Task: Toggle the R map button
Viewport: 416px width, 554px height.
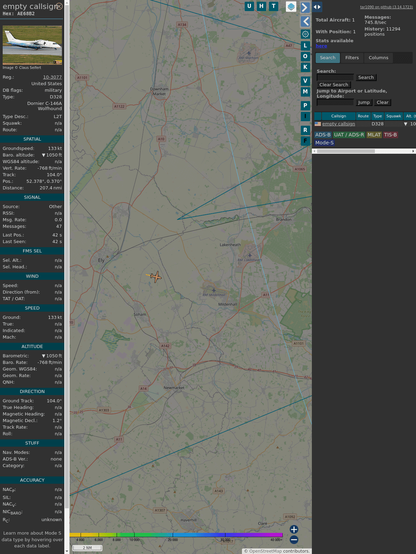Action: [x=305, y=130]
